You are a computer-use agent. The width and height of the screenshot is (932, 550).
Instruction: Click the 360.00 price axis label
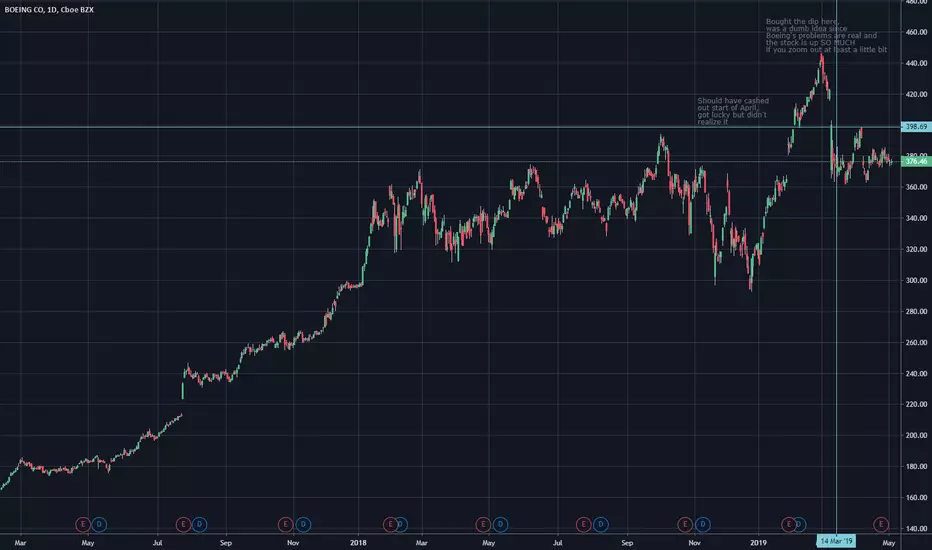coord(916,187)
